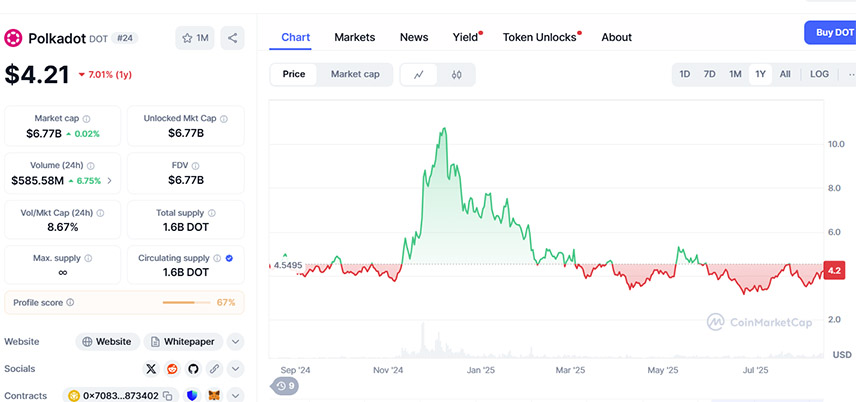Click info icon beside Profile score
The image size is (856, 402).
[70, 303]
